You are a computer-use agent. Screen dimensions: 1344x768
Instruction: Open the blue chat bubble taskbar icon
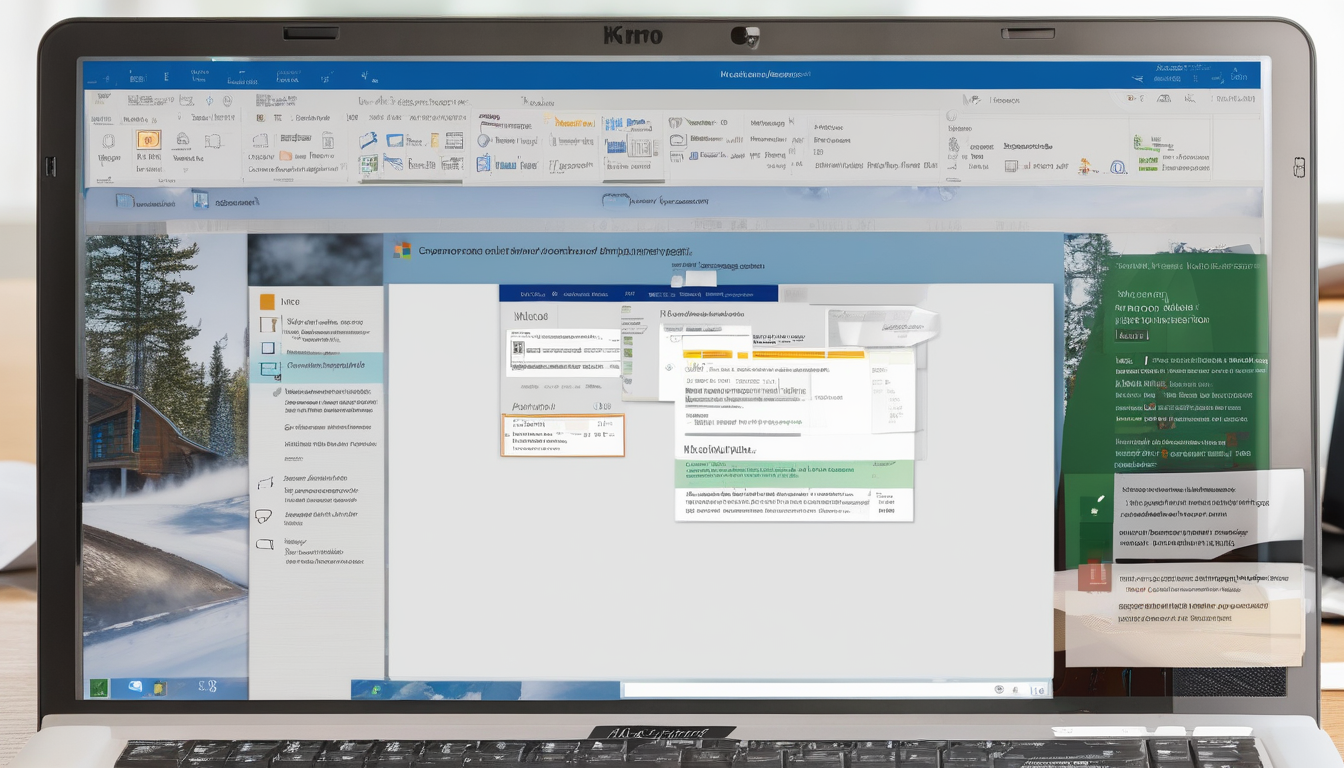pos(134,687)
